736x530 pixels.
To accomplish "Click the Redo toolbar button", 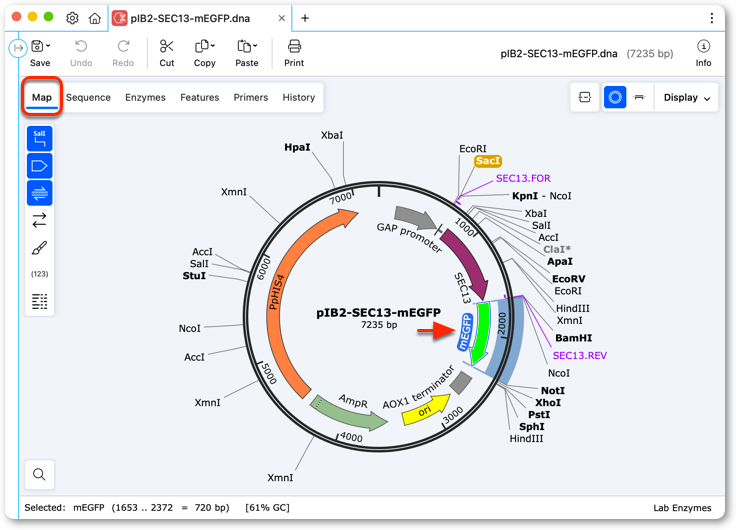I will point(123,53).
